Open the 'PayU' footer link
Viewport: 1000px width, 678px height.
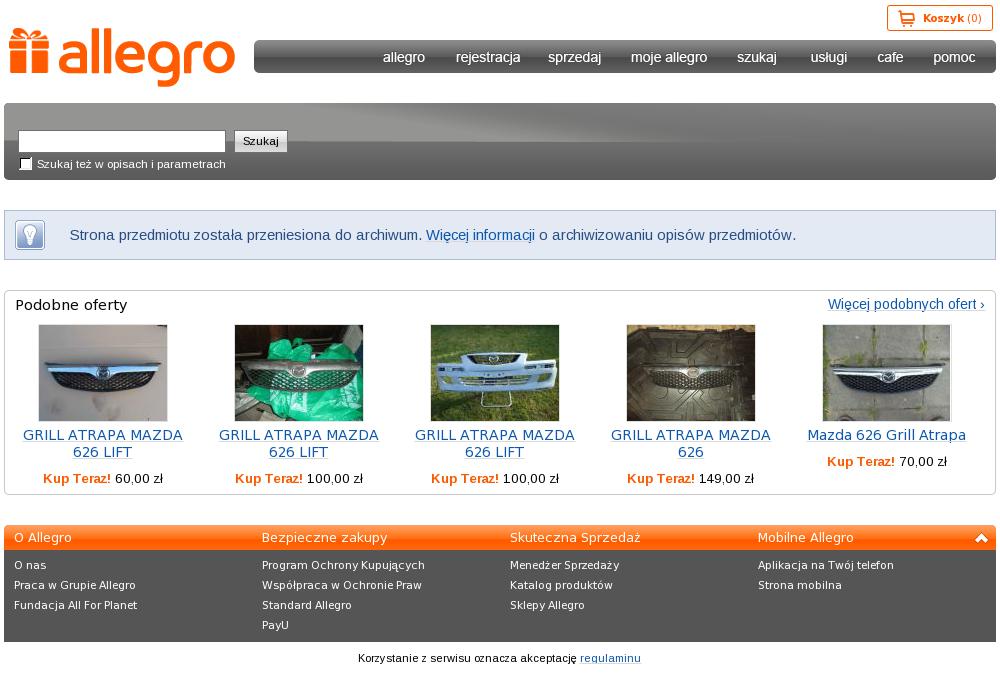click(275, 625)
